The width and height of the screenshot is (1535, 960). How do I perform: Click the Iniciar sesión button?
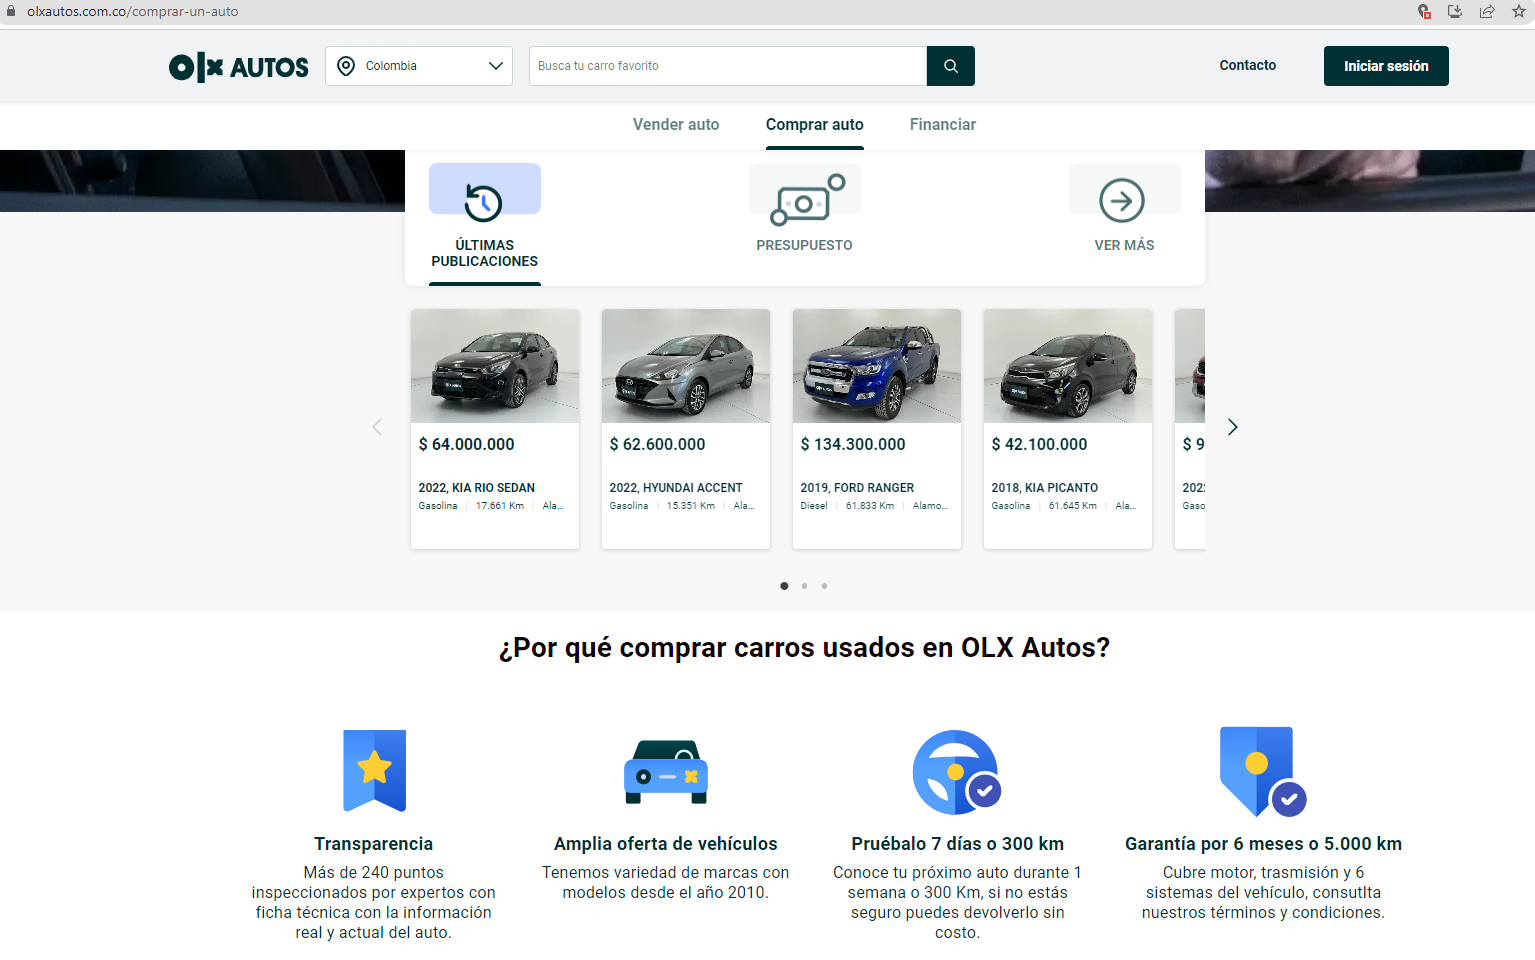coord(1385,65)
